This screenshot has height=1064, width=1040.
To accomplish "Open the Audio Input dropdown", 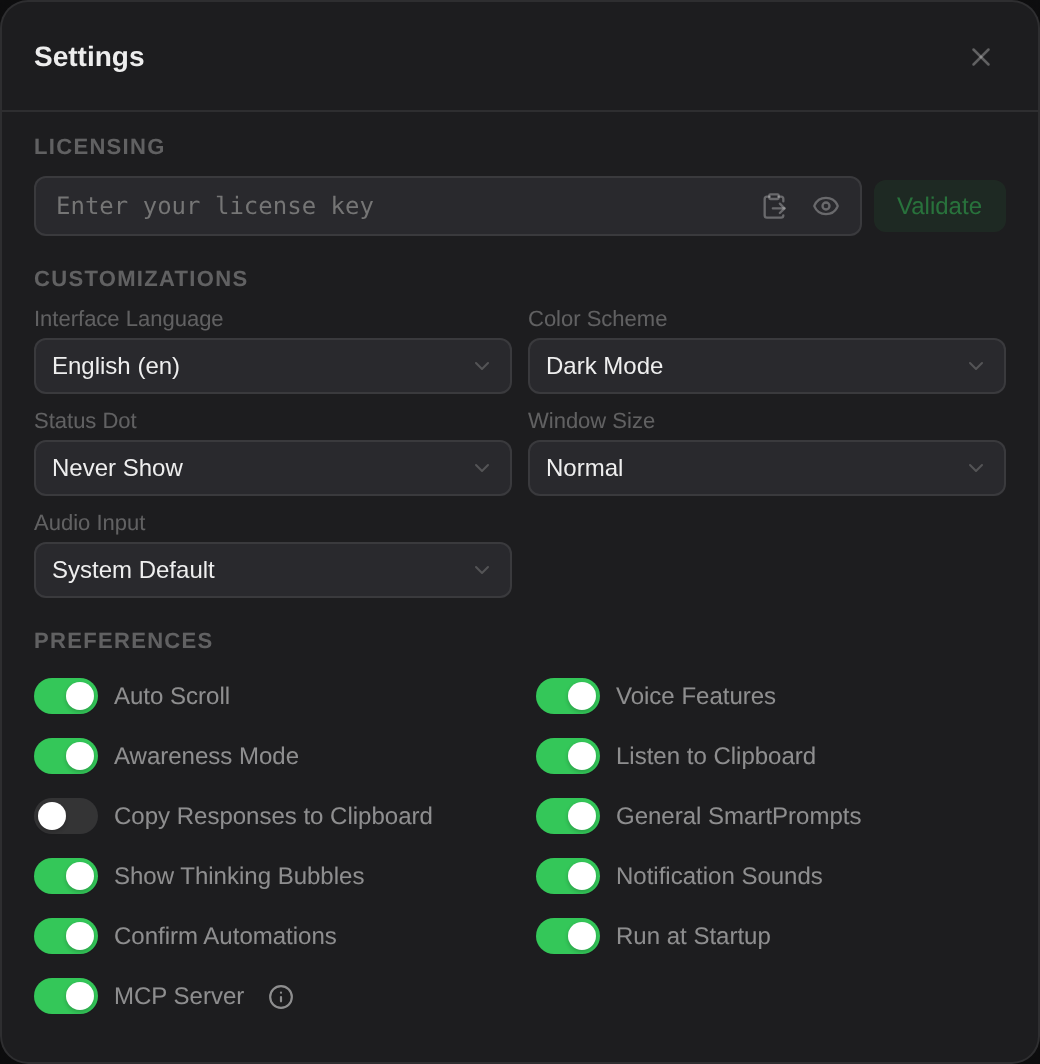I will pos(273,570).
